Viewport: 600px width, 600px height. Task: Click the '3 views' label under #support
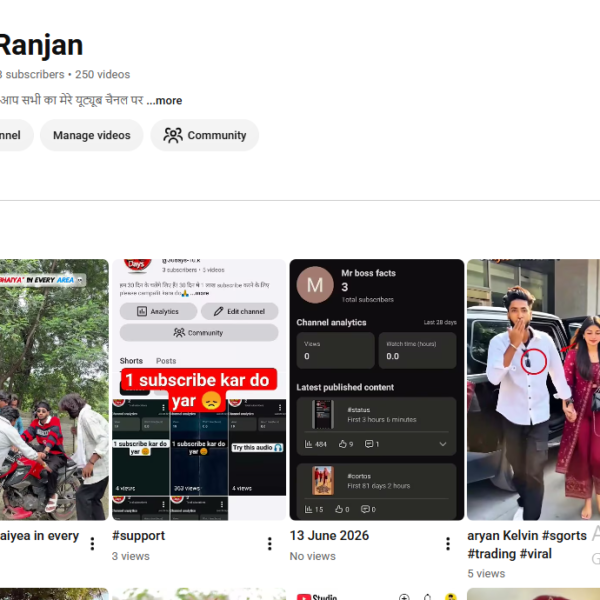coord(130,556)
